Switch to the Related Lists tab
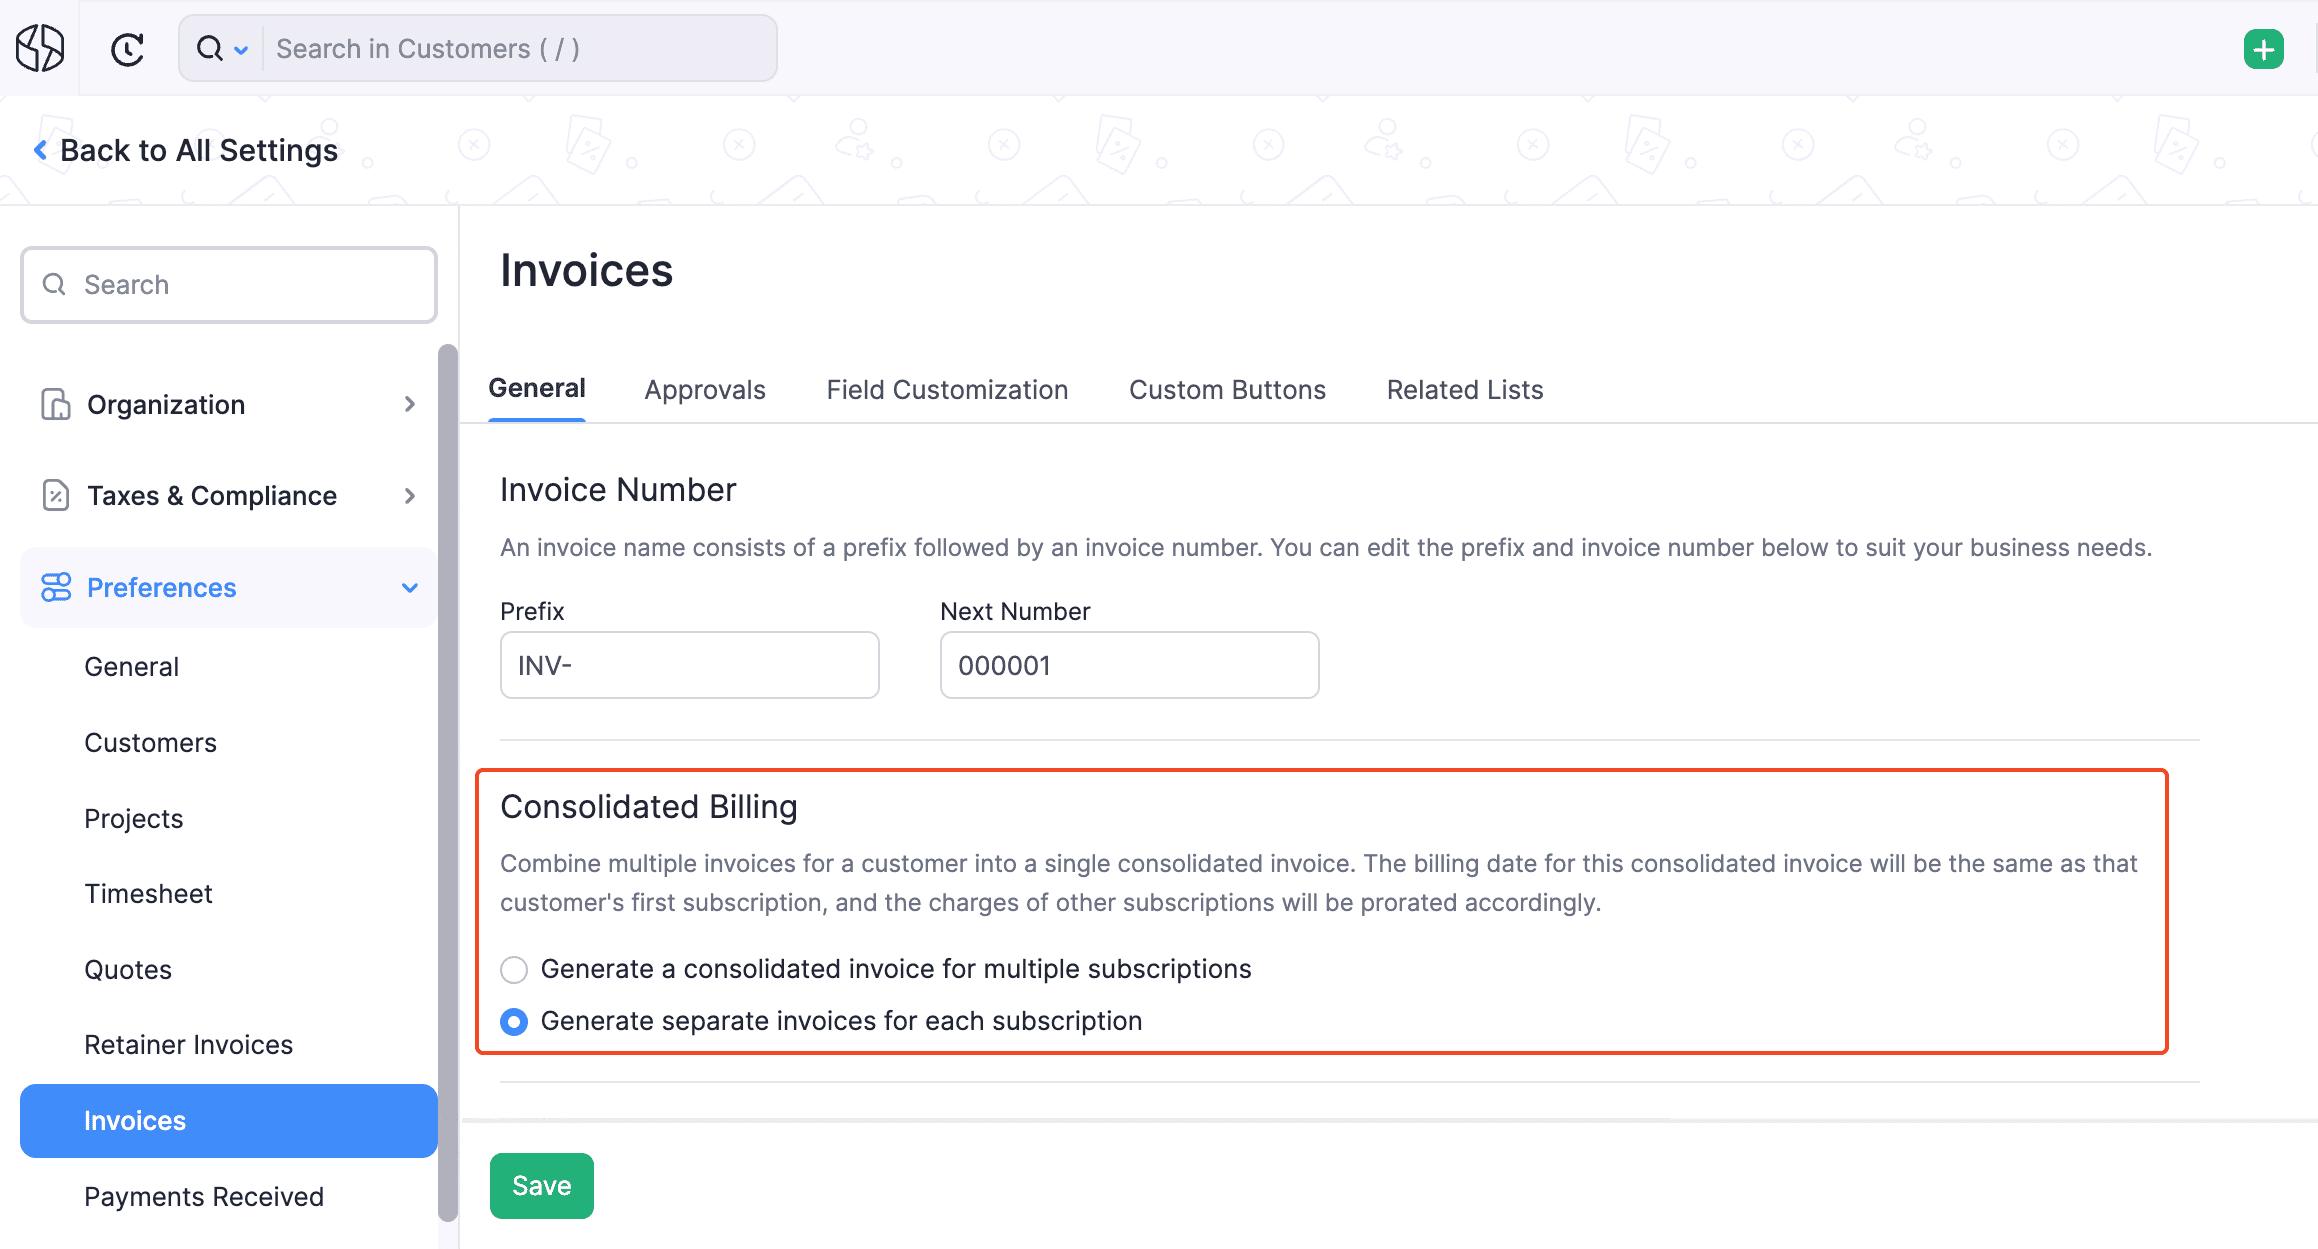The width and height of the screenshot is (2318, 1249). (x=1465, y=389)
